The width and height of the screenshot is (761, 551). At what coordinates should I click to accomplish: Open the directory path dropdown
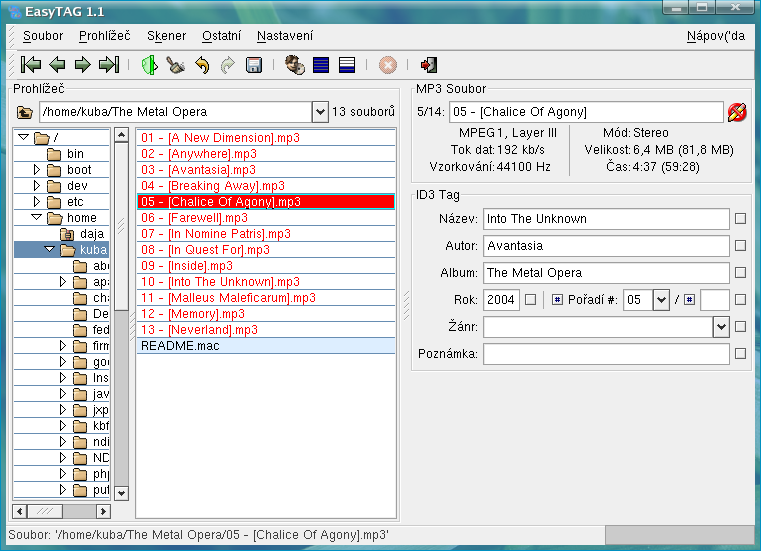[320, 112]
